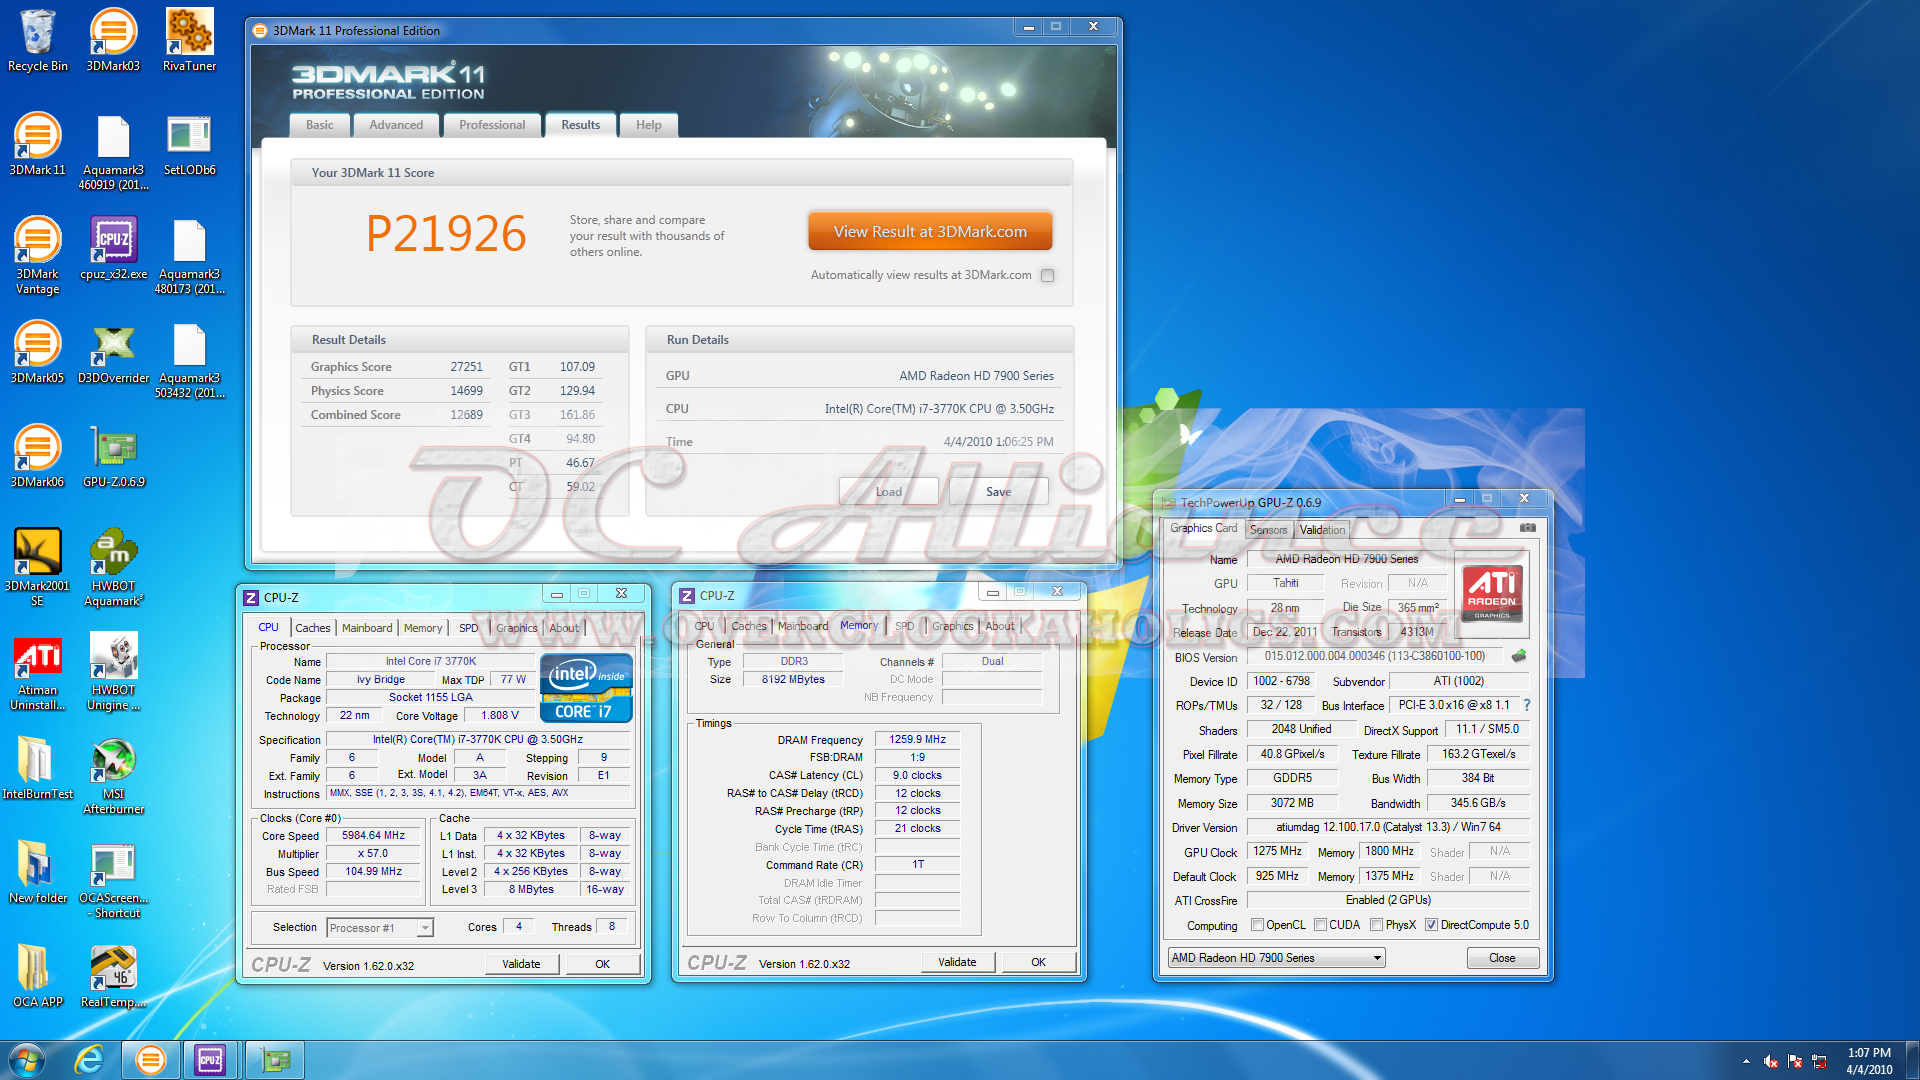This screenshot has height=1080, width=1920.
Task: Open the 3DMark06 desktop shortcut
Action: coord(37,456)
